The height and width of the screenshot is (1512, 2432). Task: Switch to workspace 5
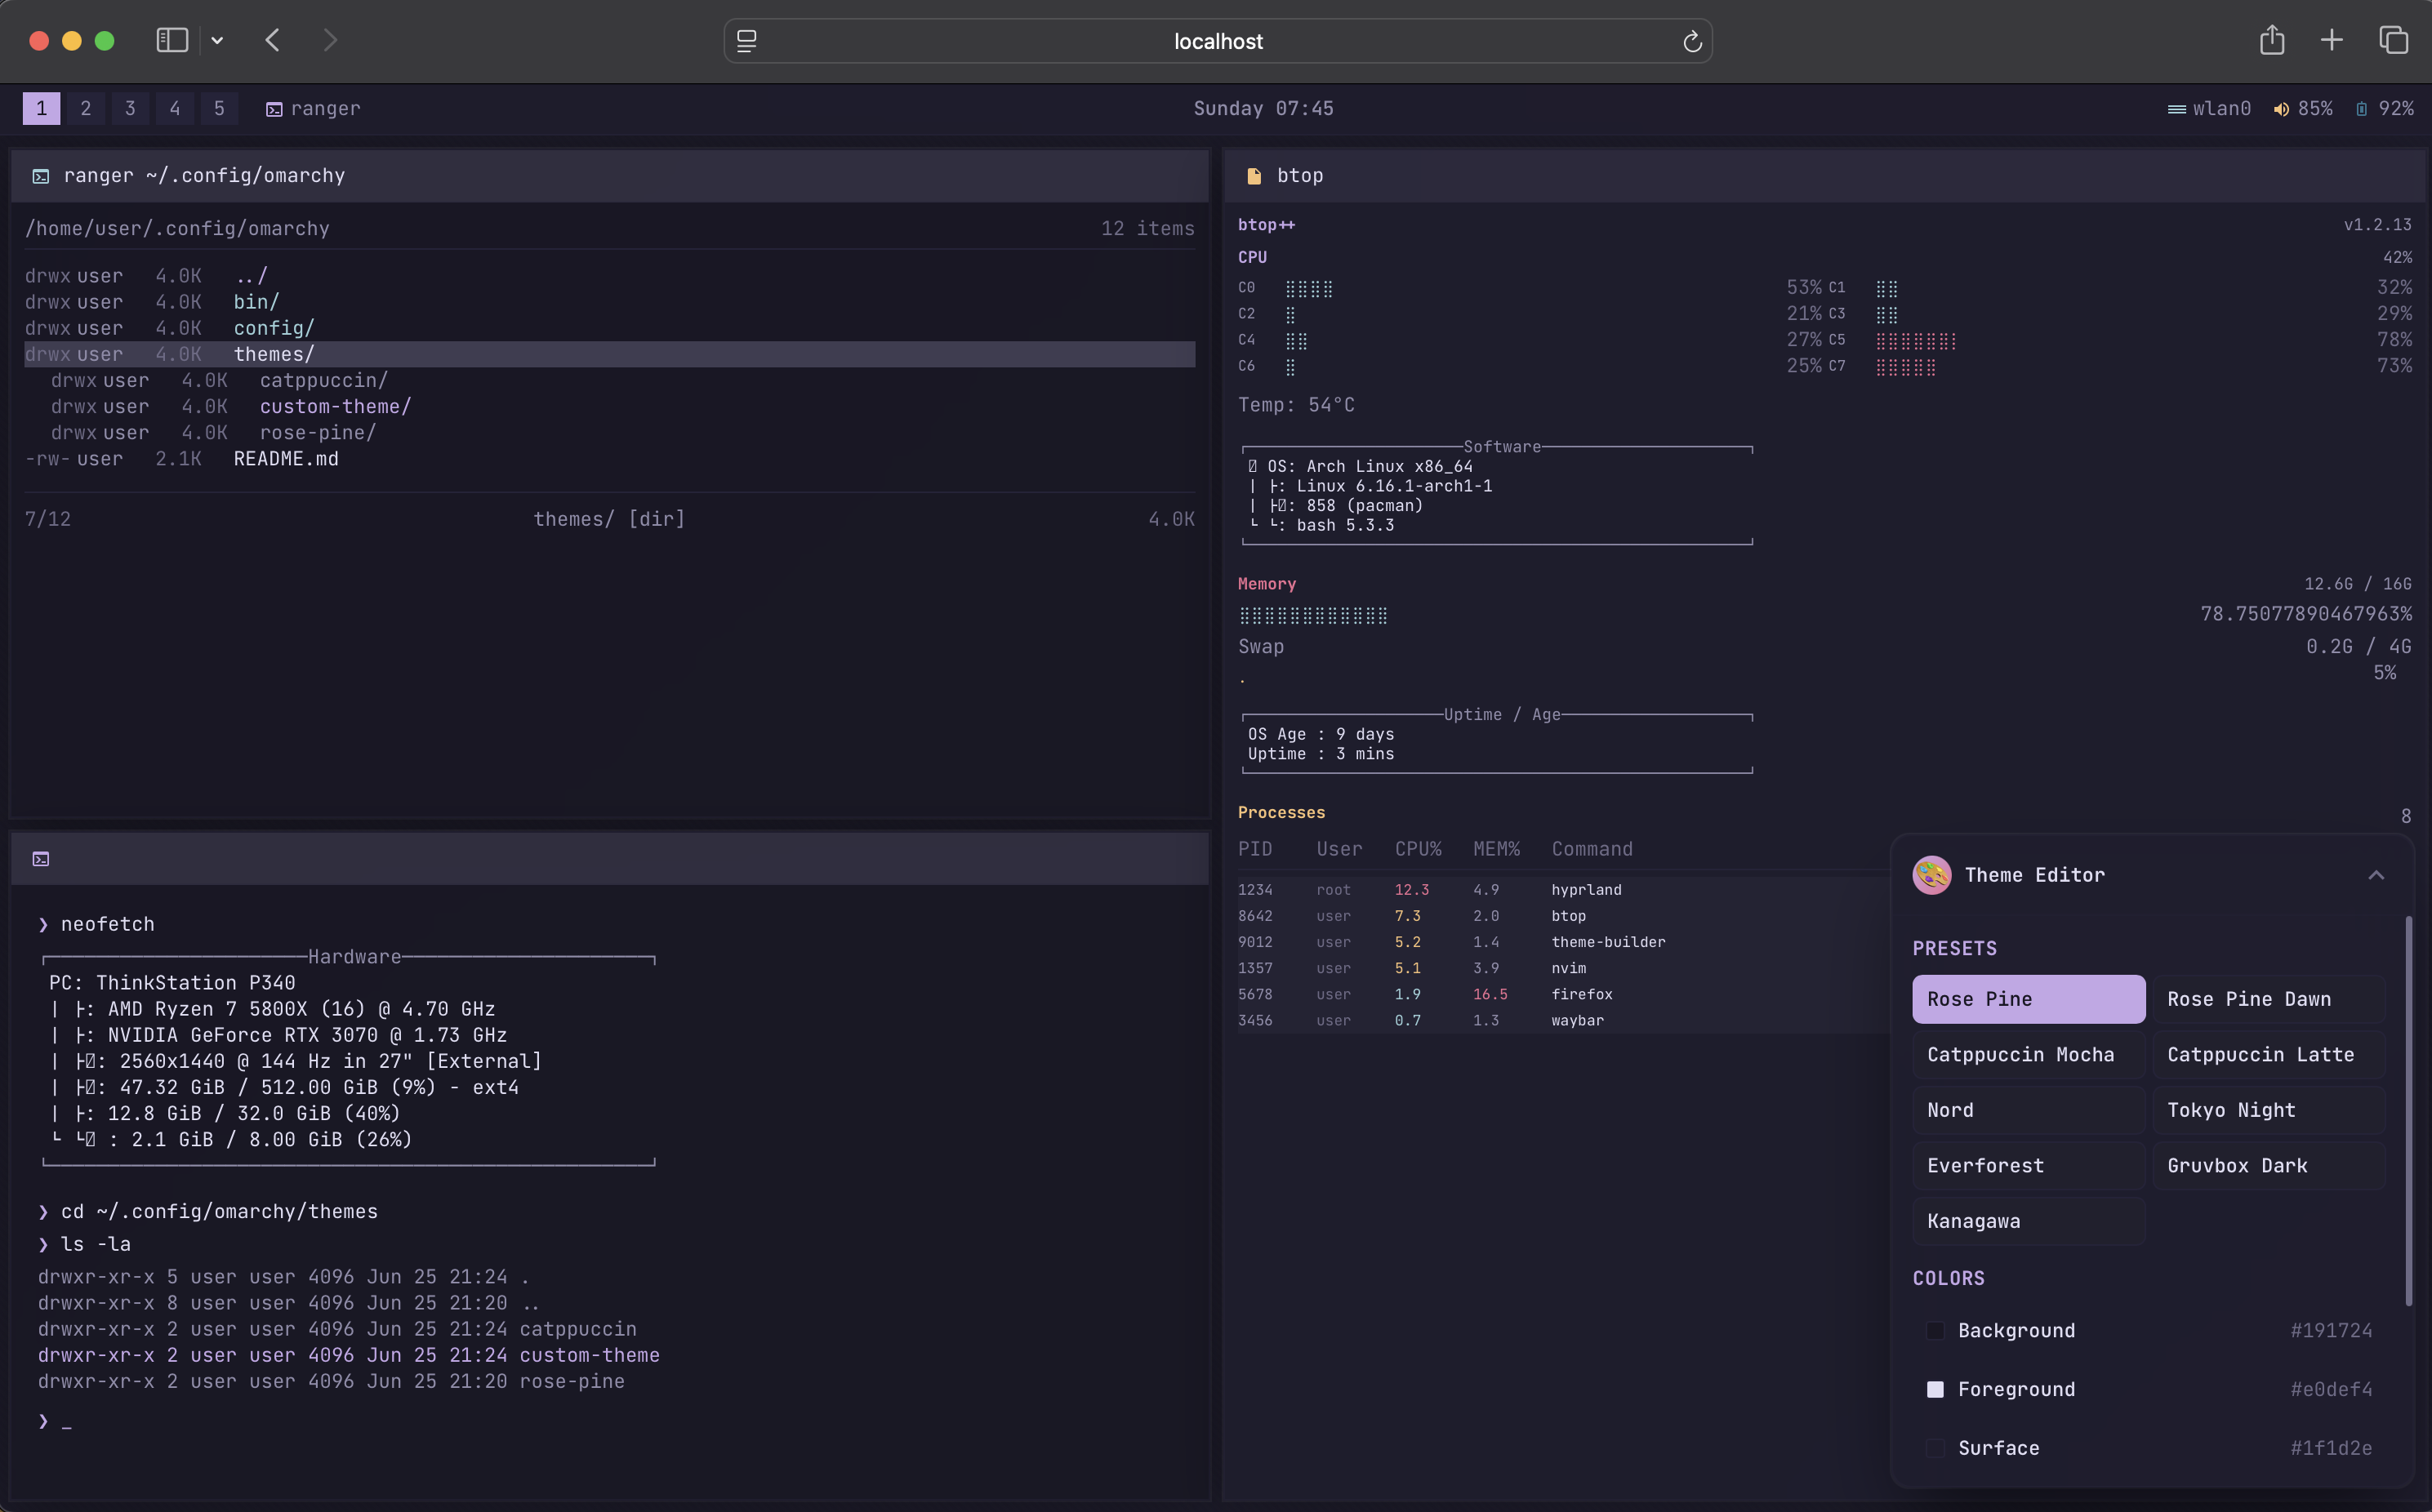click(219, 108)
